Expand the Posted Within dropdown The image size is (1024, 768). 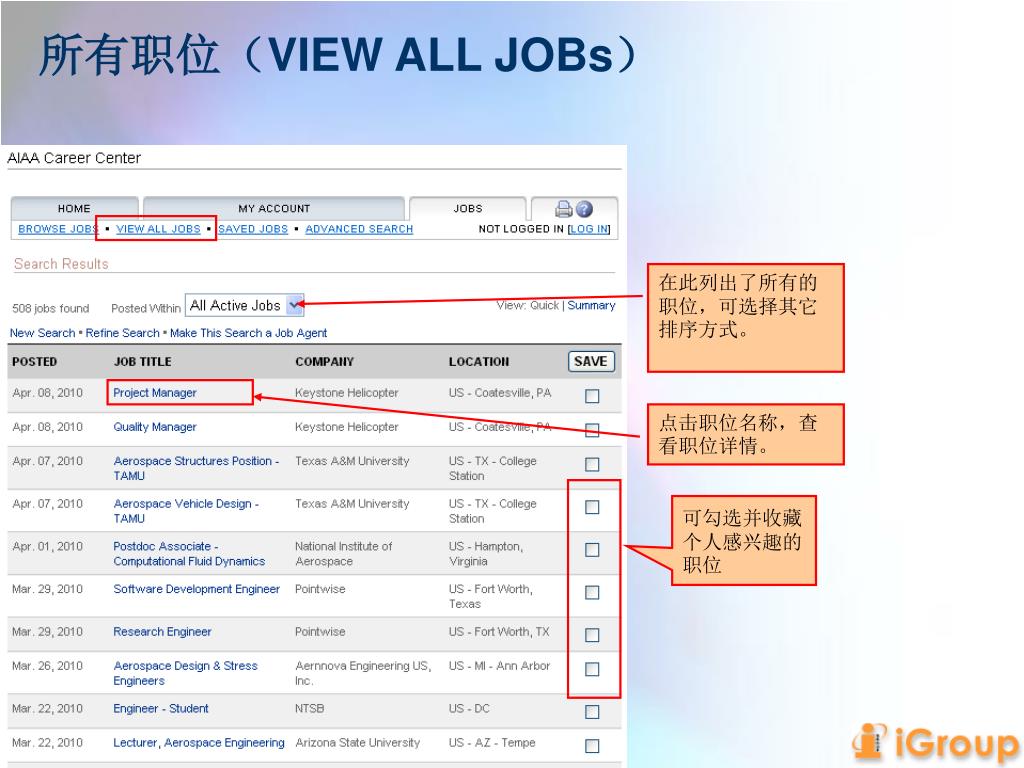coord(244,305)
